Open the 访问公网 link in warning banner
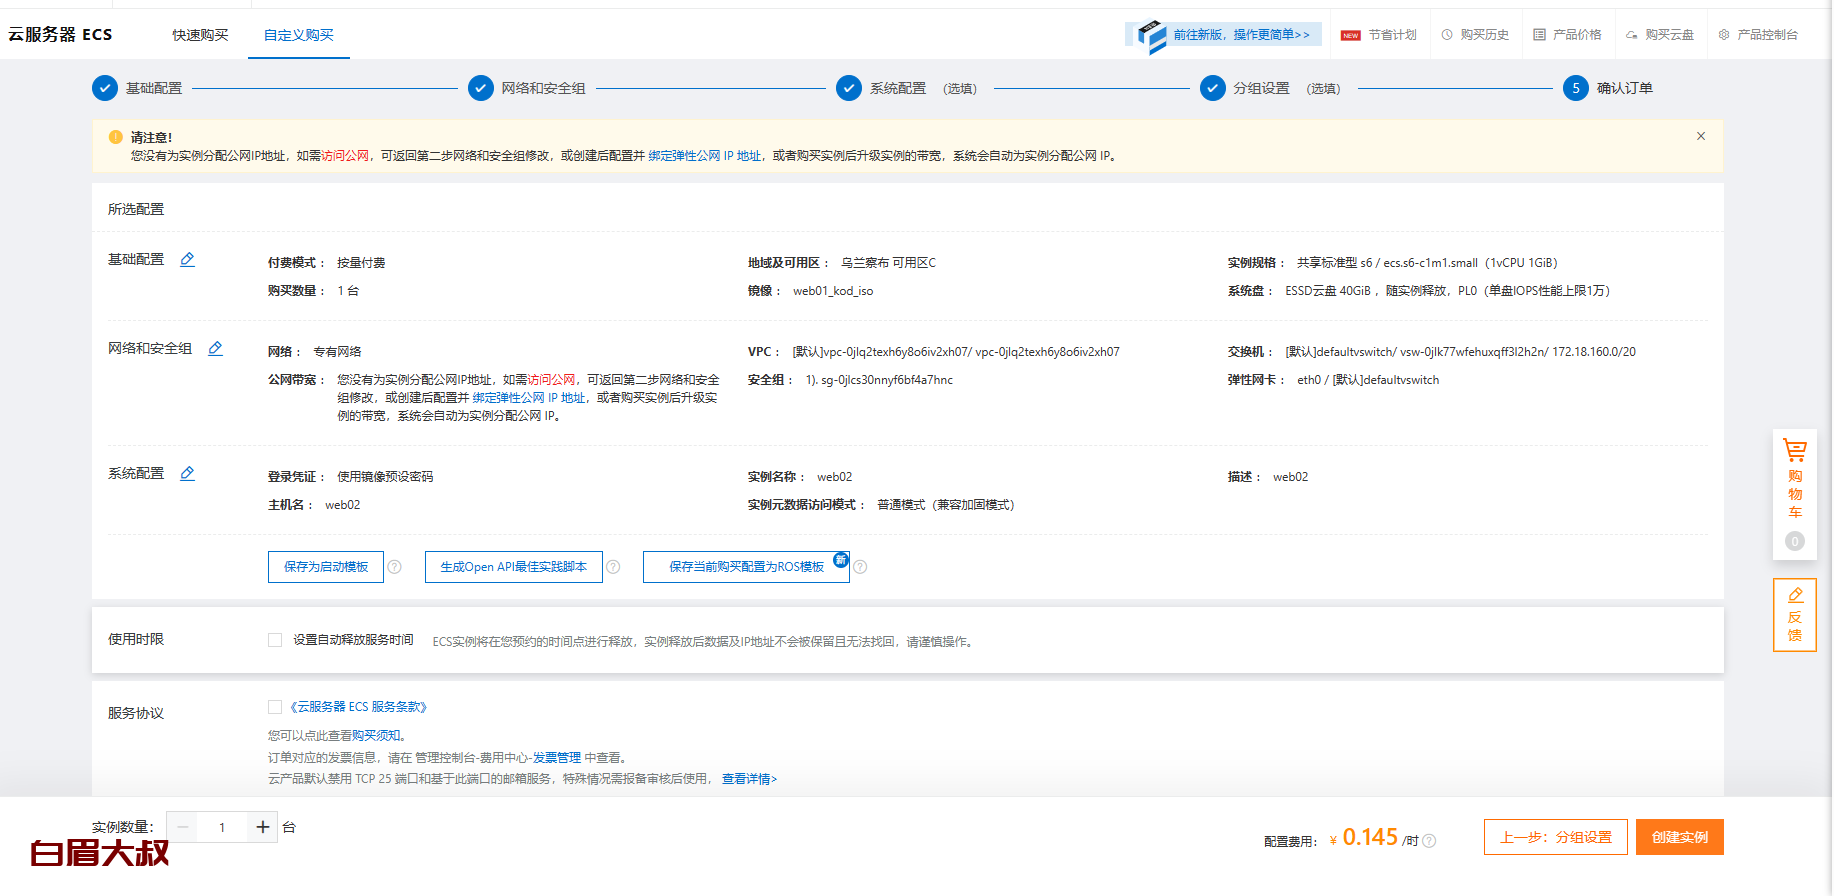The height and width of the screenshot is (896, 1834). click(x=345, y=156)
